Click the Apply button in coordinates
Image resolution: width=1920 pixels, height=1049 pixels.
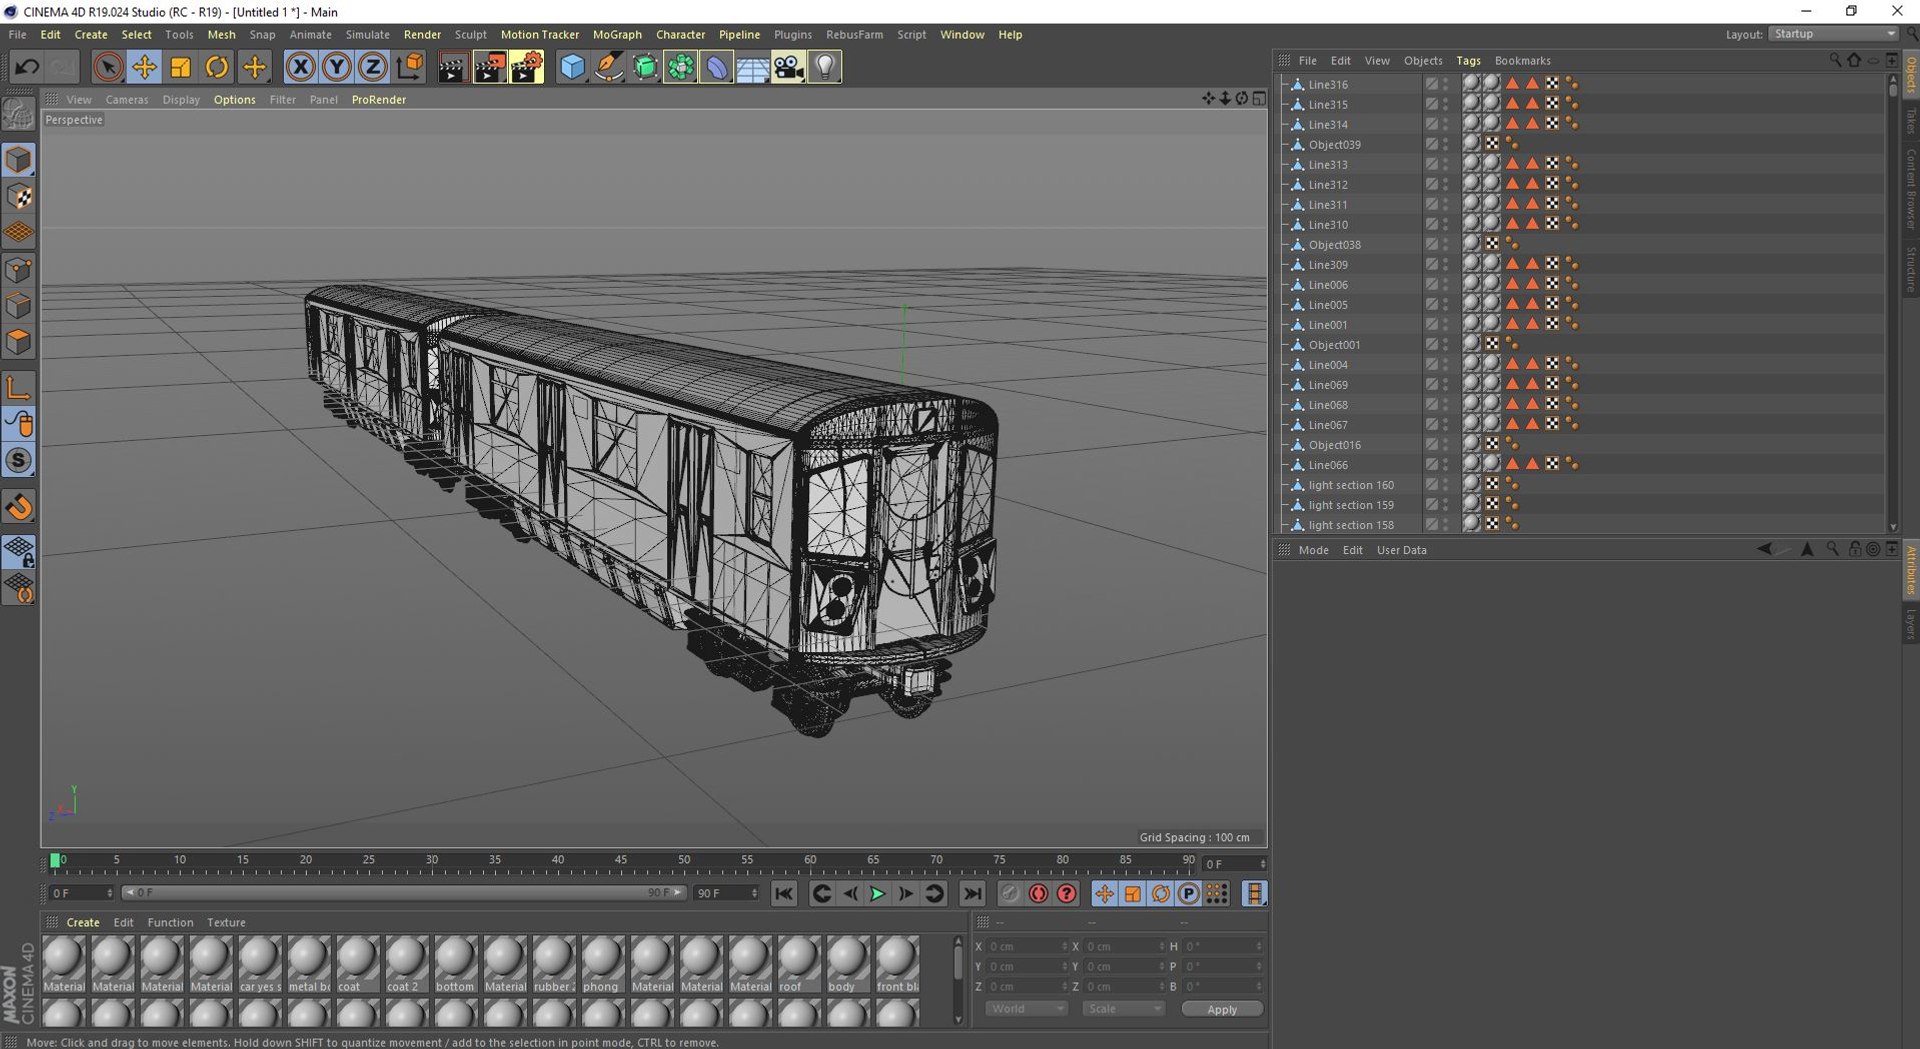tap(1222, 1009)
